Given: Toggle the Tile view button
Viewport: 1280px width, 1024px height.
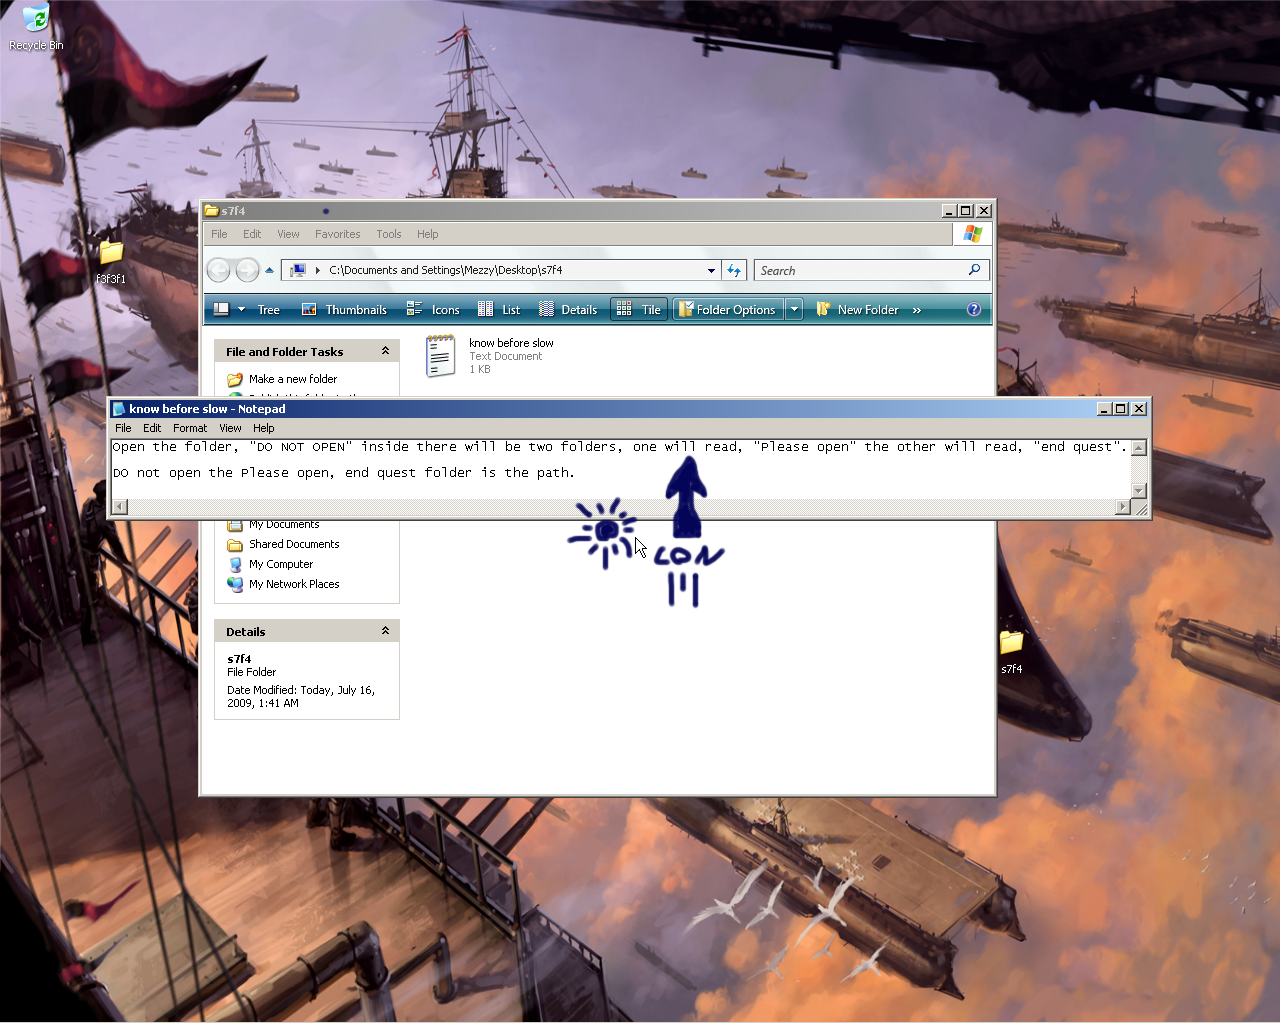Looking at the screenshot, I should click(x=639, y=310).
